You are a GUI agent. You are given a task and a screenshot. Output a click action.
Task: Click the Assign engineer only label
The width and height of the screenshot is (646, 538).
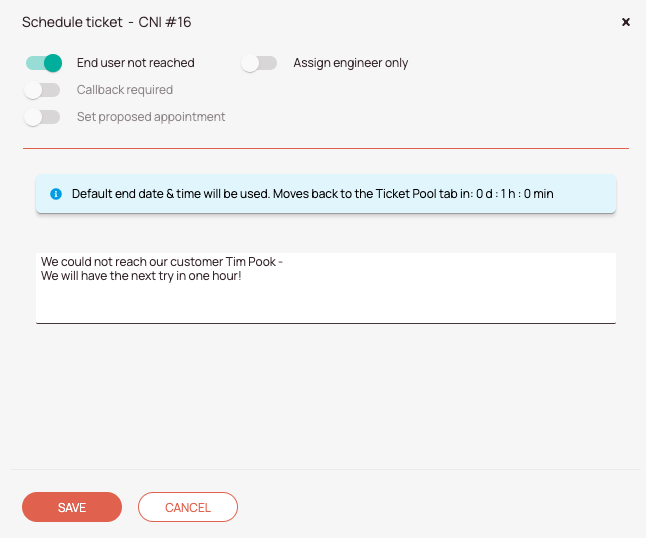351,63
